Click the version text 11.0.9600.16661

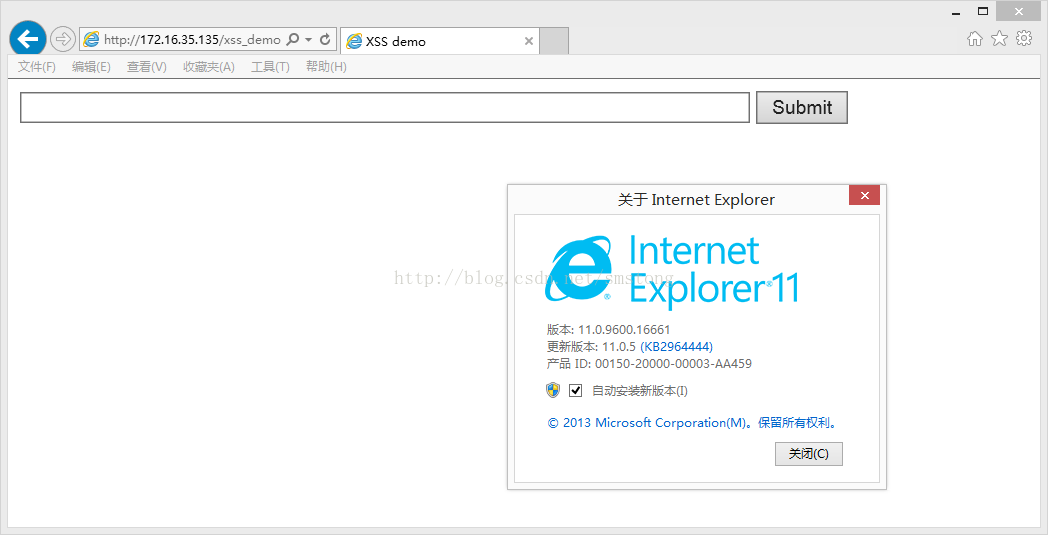click(624, 330)
